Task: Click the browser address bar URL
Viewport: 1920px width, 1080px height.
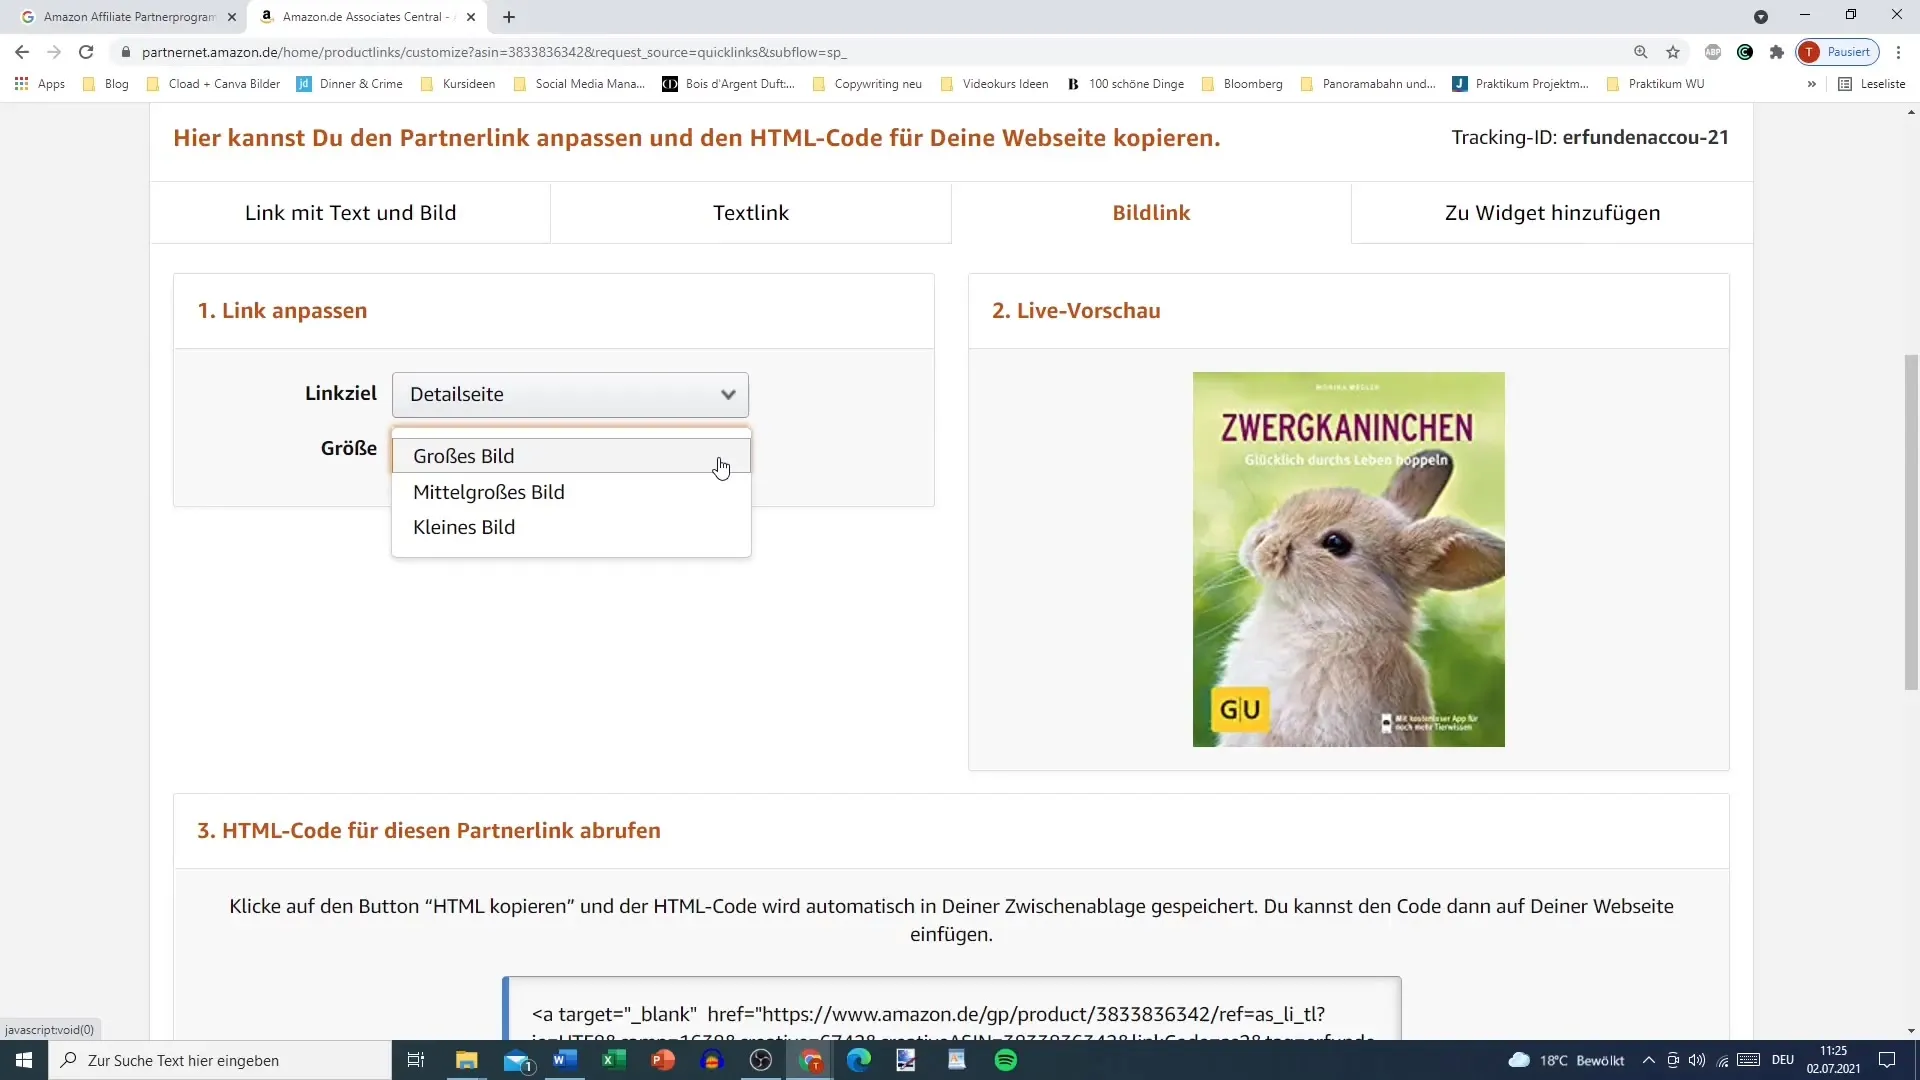Action: point(494,52)
